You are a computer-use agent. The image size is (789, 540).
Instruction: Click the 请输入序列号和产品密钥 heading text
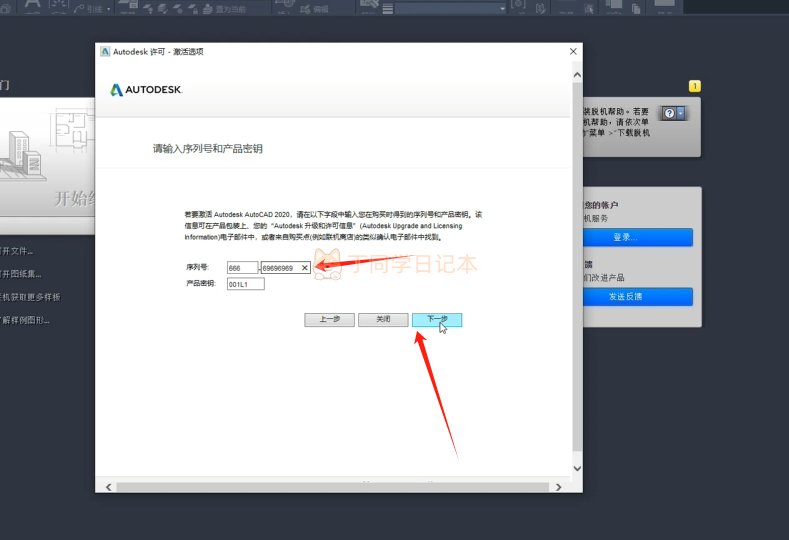pos(207,148)
